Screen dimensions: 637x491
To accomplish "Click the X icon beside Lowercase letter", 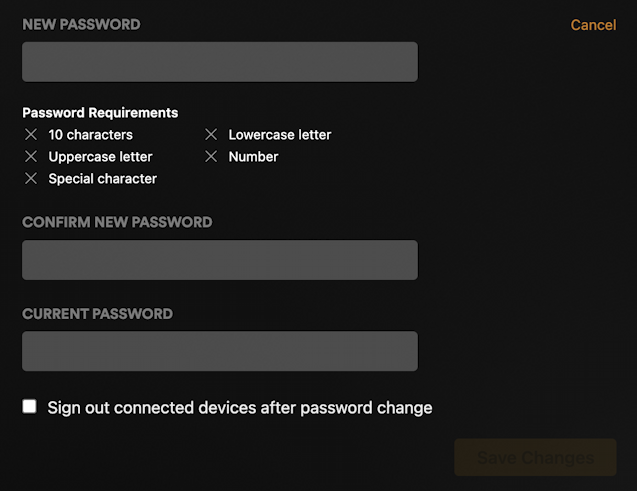I will 211,134.
